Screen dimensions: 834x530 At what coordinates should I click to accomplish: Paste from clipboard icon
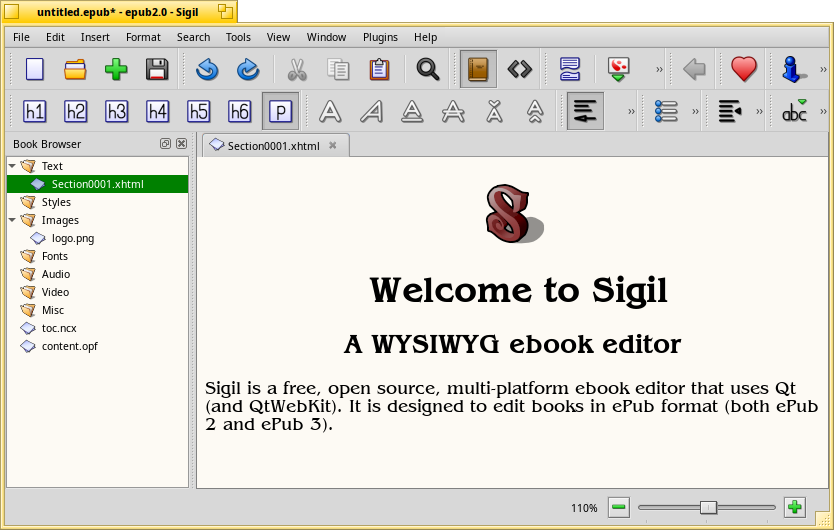[379, 69]
